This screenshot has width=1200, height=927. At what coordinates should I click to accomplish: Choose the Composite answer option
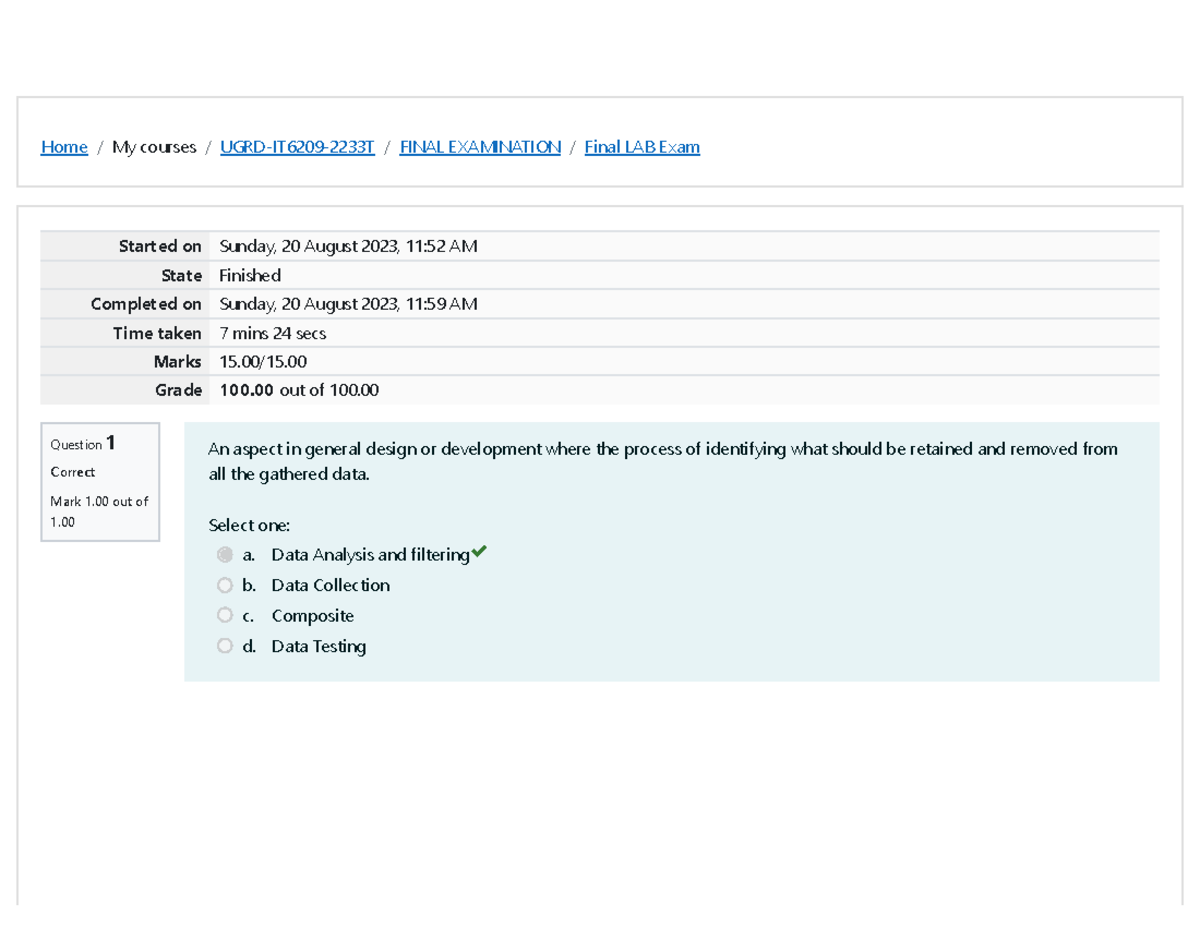[x=225, y=614]
